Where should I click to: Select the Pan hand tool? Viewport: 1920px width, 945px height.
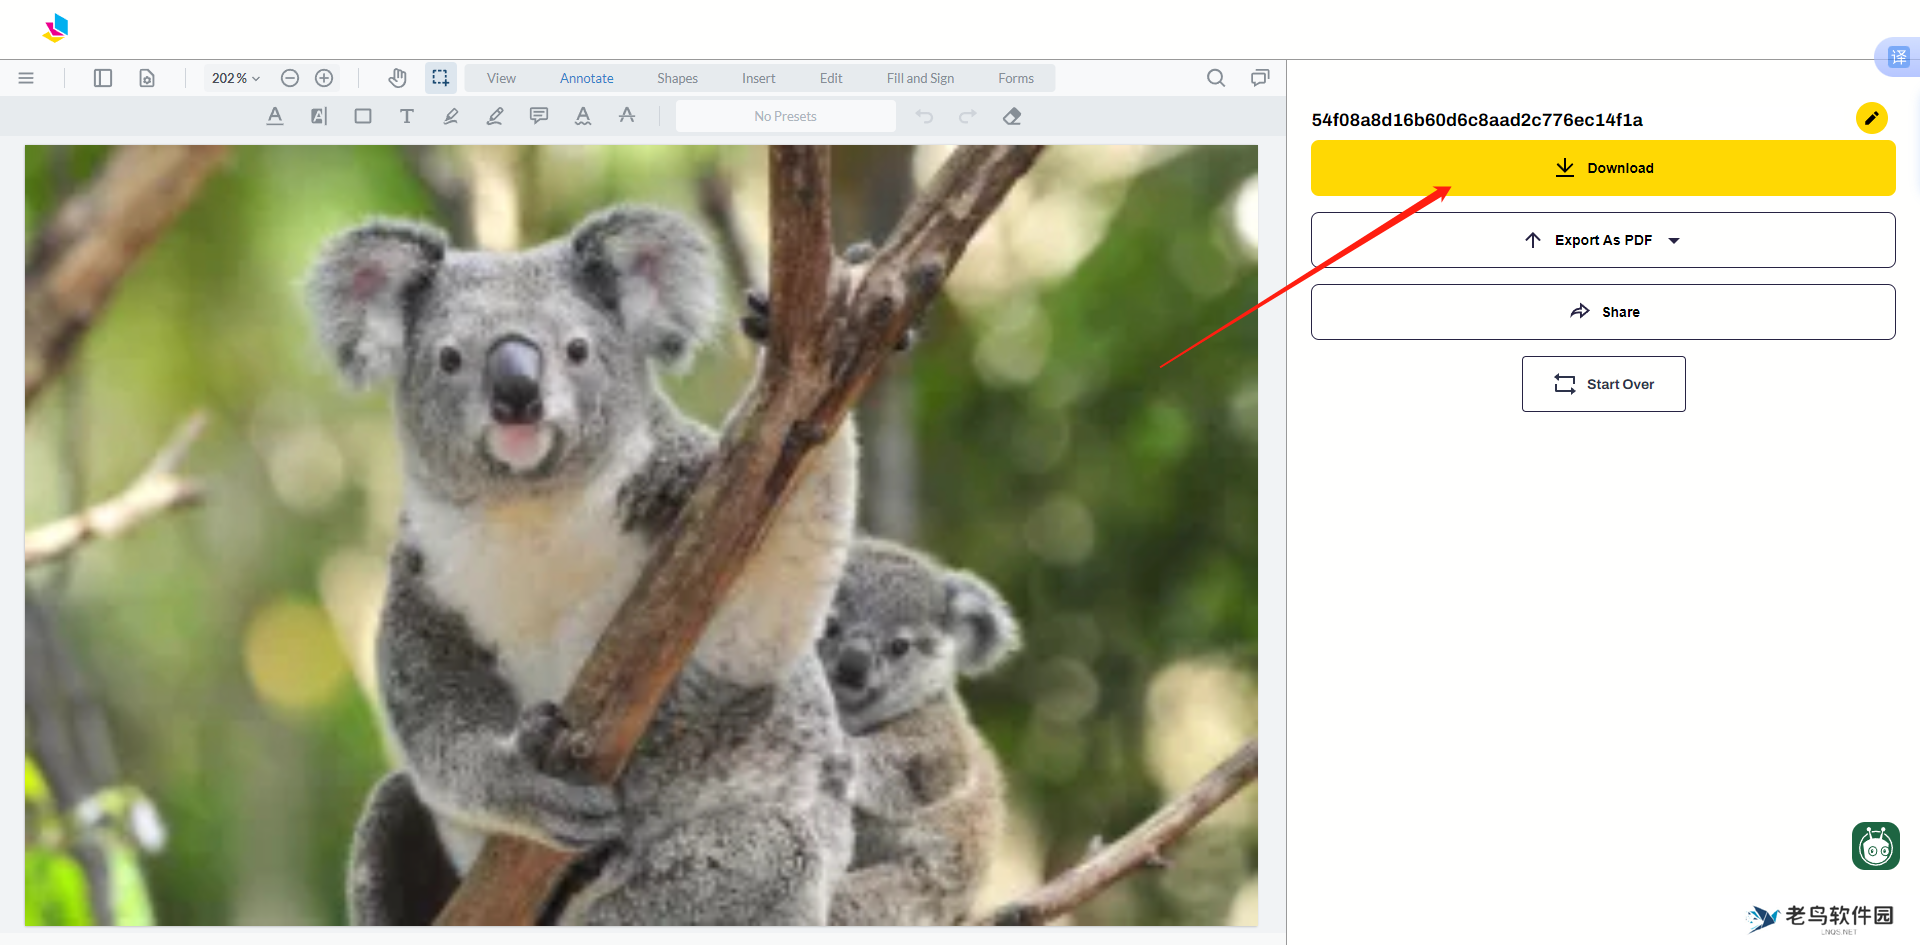397,78
